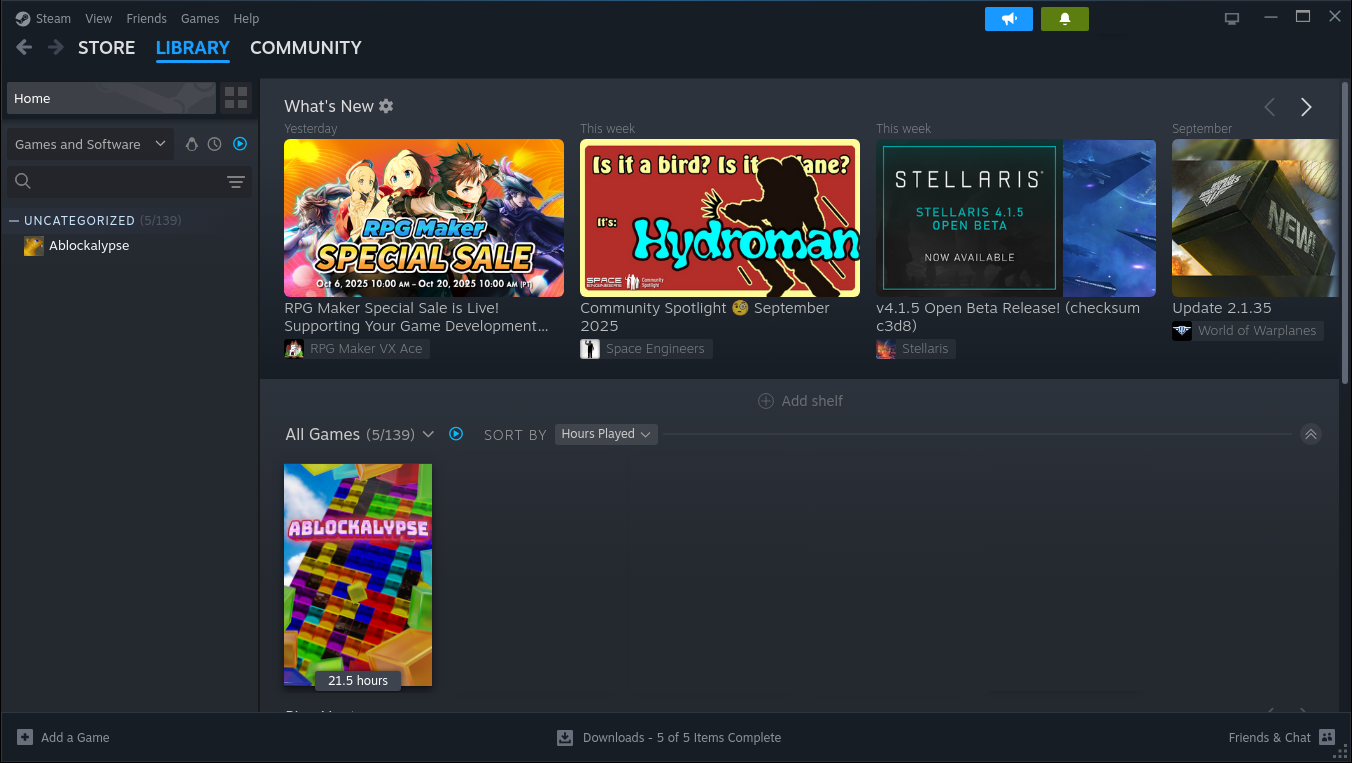
Task: Open the Help menu
Action: pyautogui.click(x=246, y=18)
